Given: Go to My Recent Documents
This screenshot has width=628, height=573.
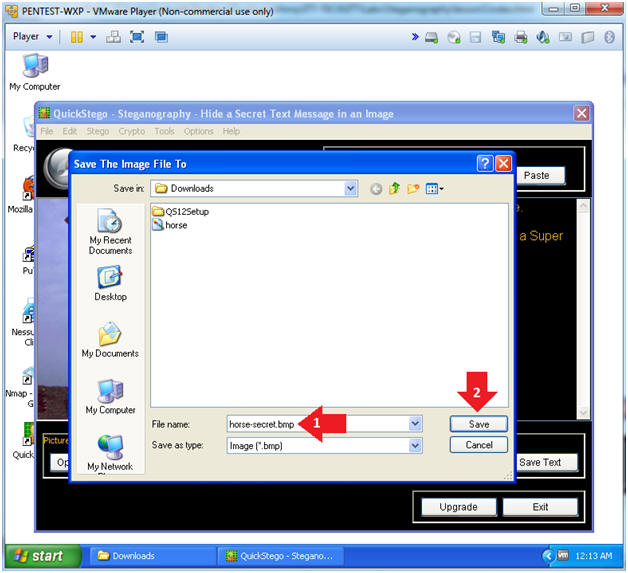Looking at the screenshot, I should tap(110, 231).
